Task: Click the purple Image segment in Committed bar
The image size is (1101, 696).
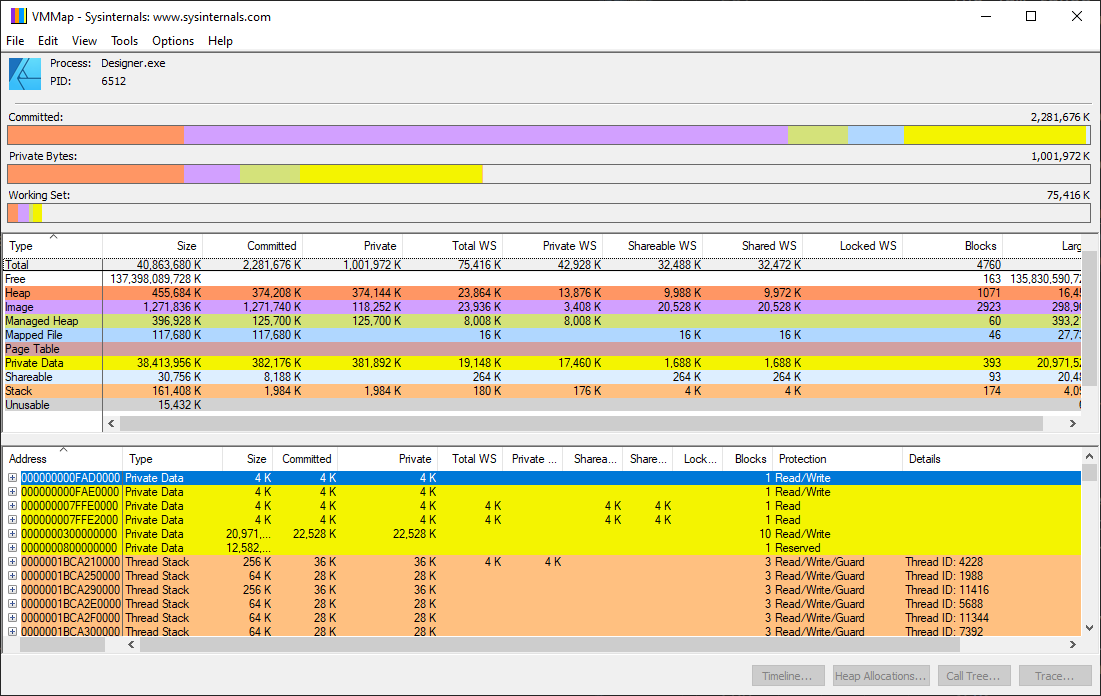Action: (485, 135)
